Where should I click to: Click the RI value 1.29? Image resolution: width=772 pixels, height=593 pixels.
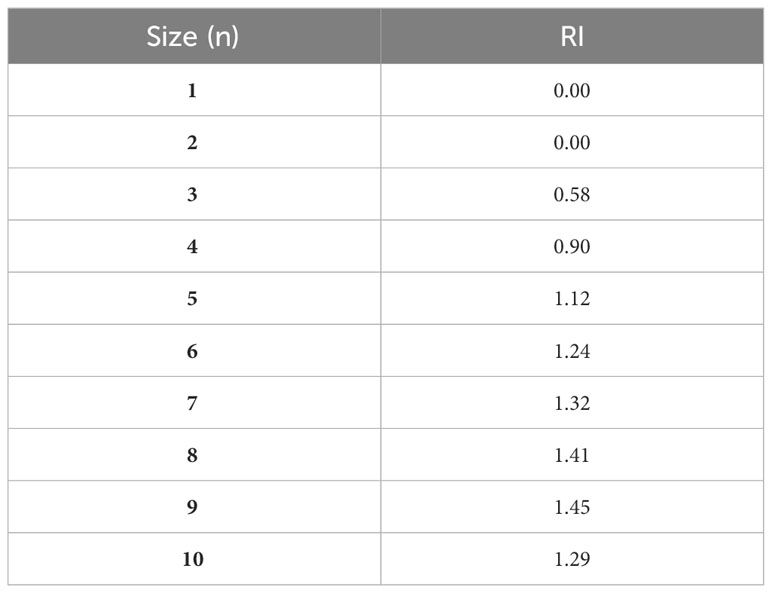(574, 559)
